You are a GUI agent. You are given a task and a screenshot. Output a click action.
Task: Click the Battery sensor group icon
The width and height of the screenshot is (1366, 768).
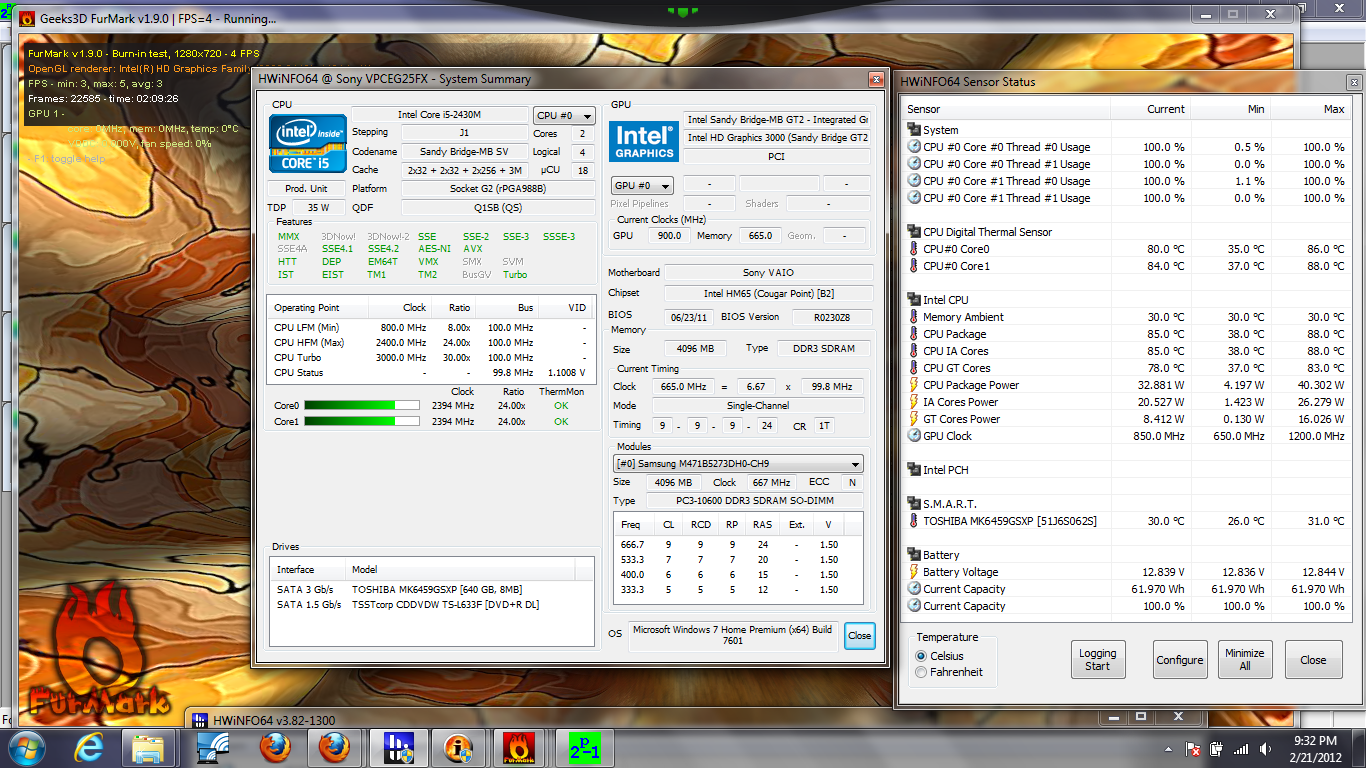click(914, 555)
